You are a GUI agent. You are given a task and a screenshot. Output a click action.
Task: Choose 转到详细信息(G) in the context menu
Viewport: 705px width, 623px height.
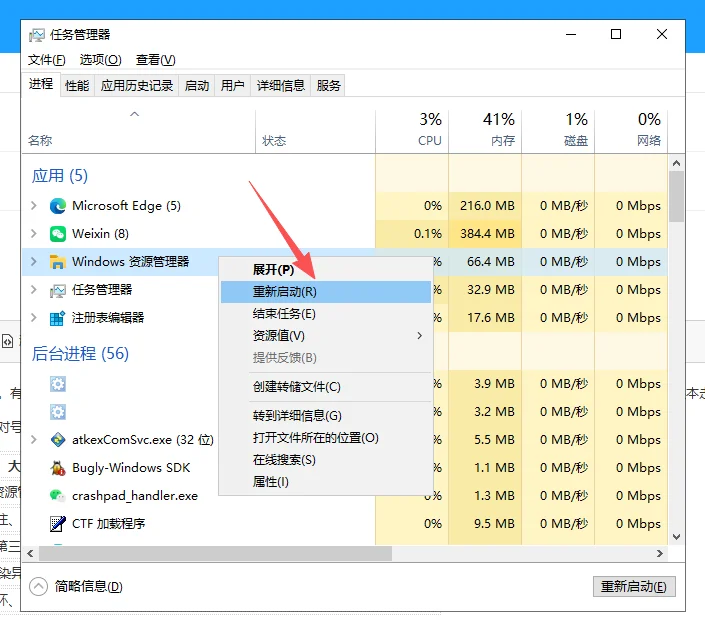pyautogui.click(x=326, y=416)
